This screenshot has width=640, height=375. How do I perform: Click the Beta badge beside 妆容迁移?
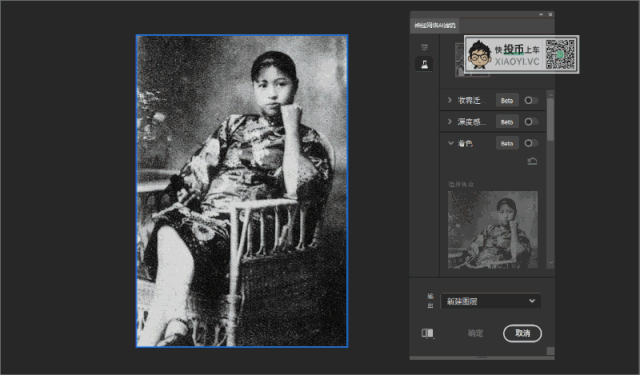click(507, 100)
